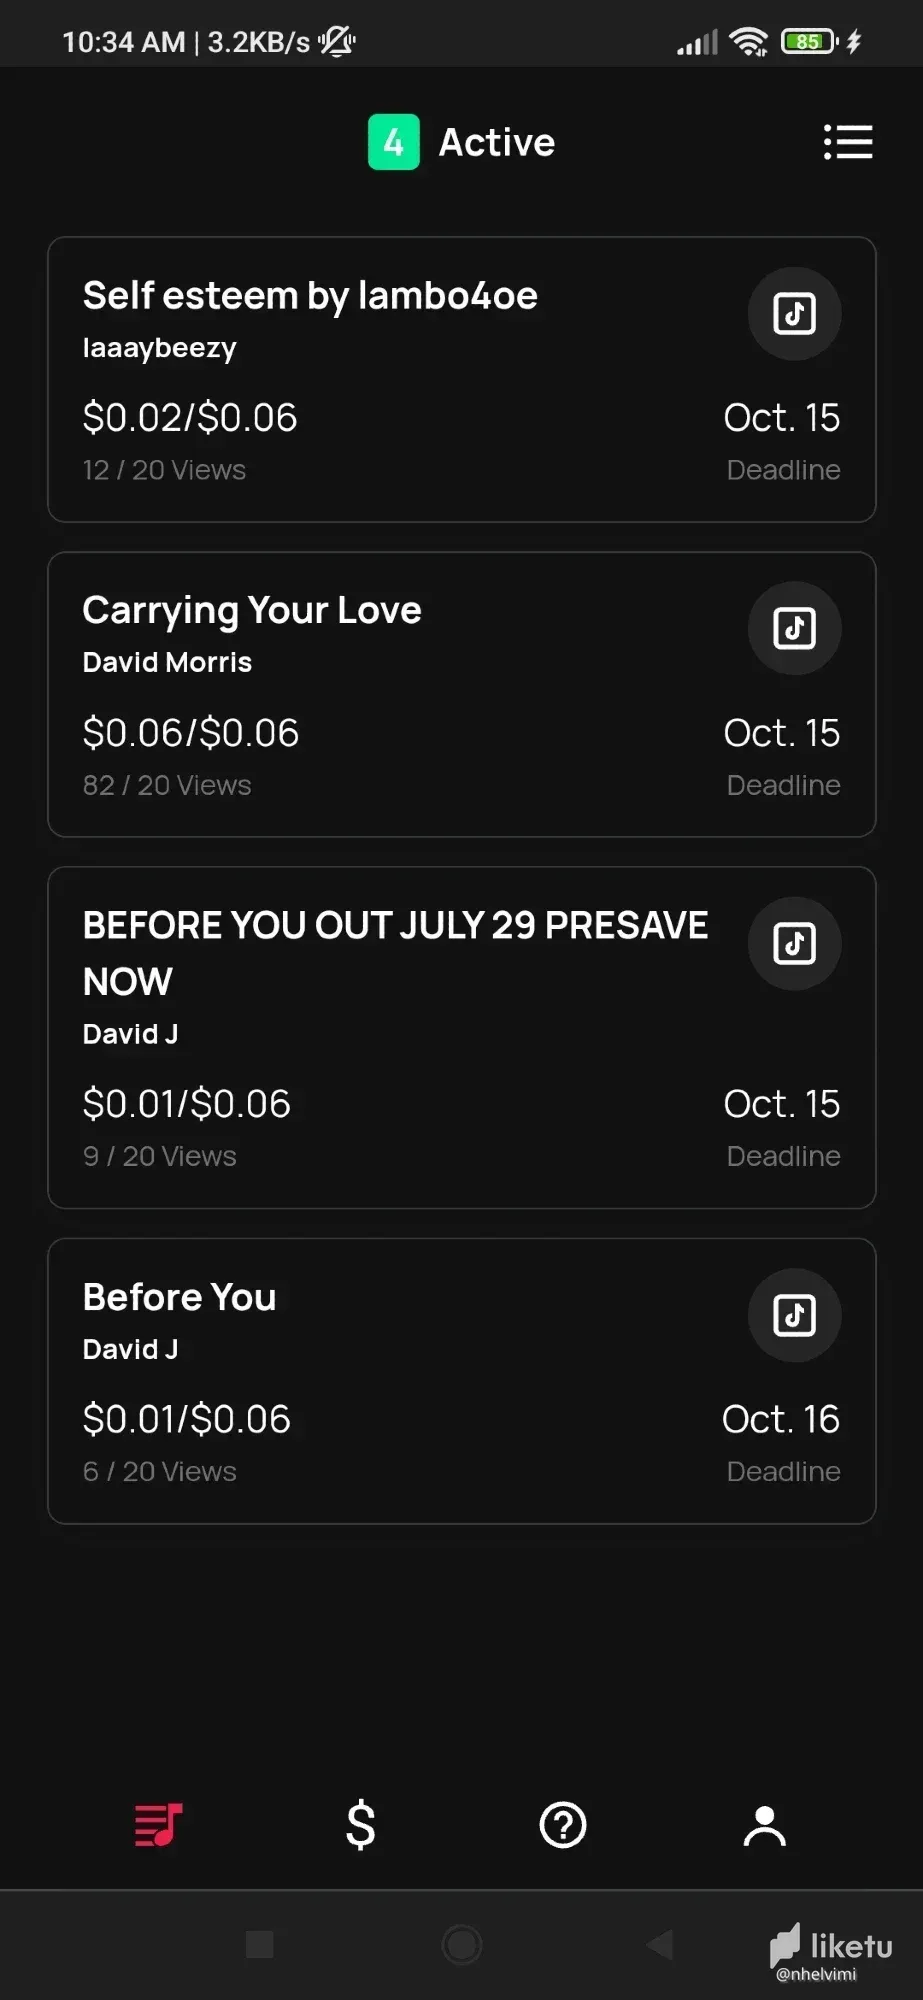
Task: Open the help question mark tab
Action: [x=563, y=1825]
